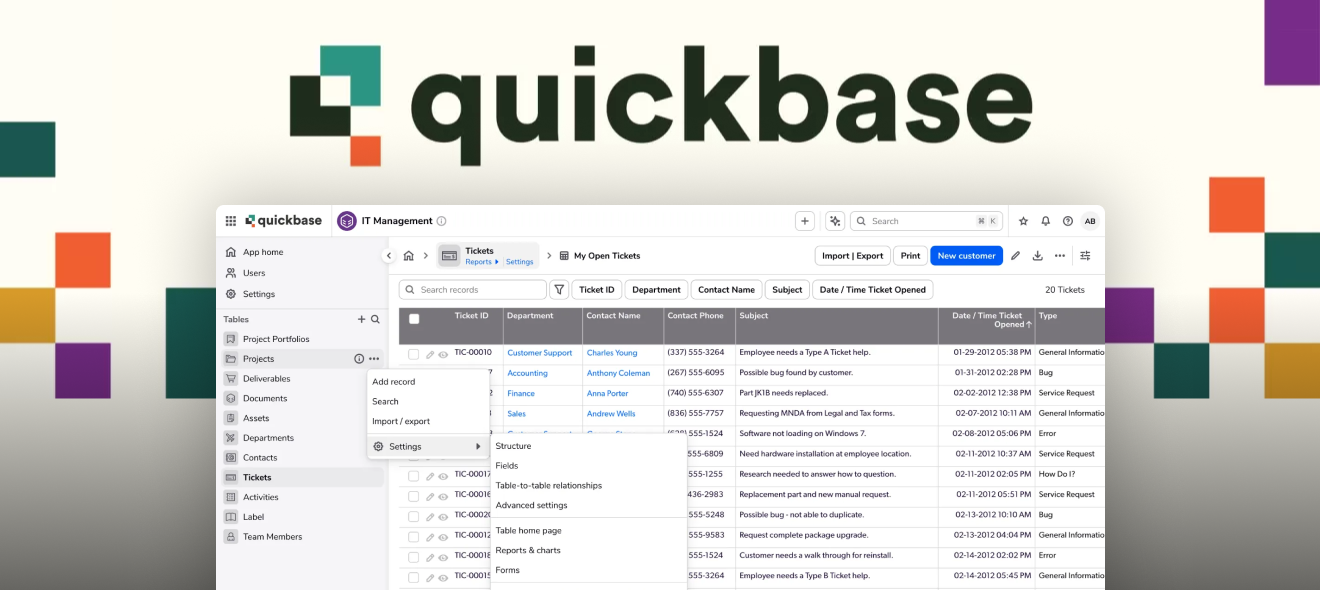Open the customize sliders icon

pos(1086,256)
